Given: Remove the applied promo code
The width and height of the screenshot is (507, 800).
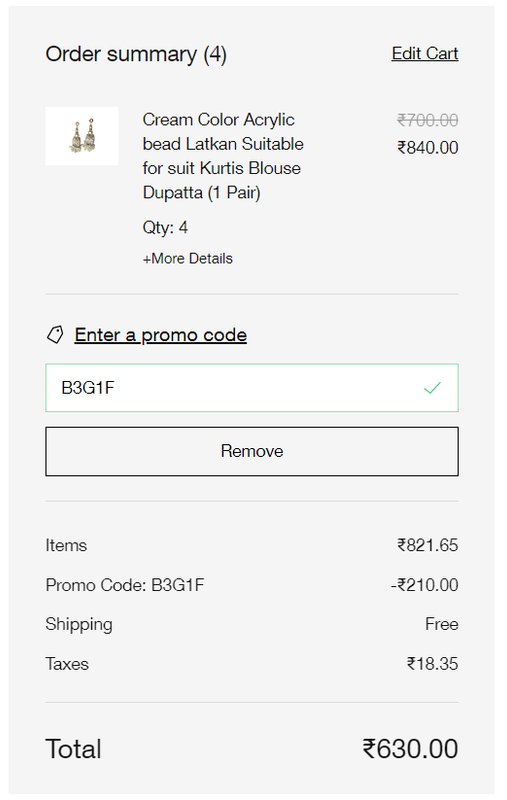Looking at the screenshot, I should click(252, 452).
